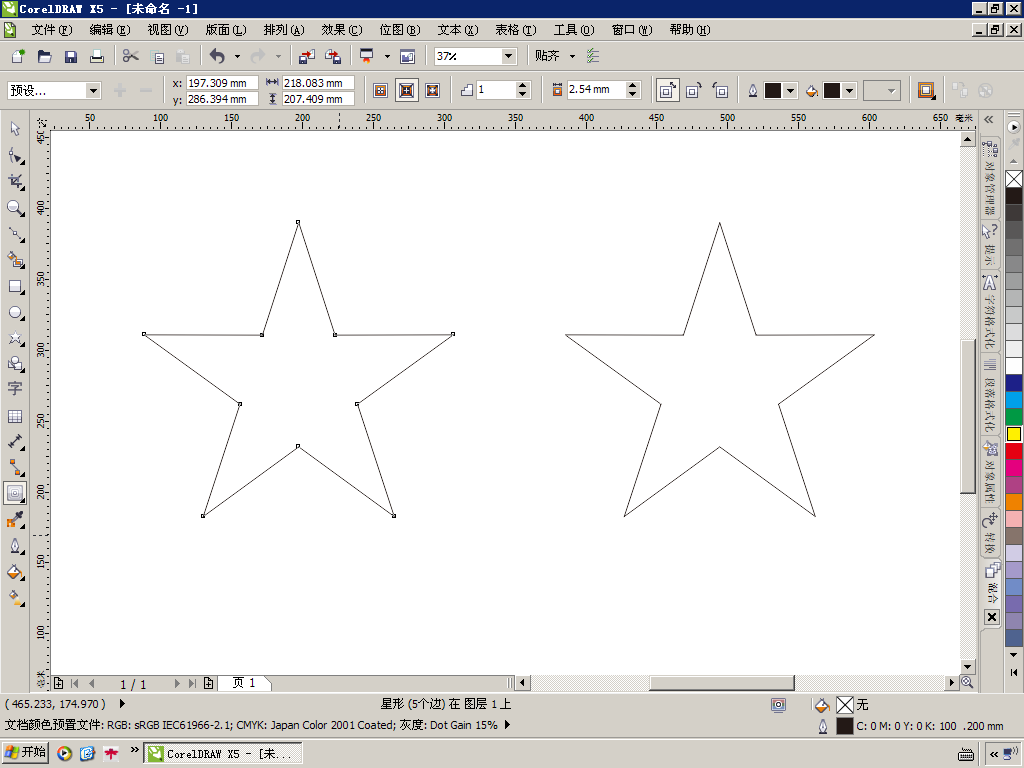This screenshot has height=768, width=1024.
Task: Open the File menu
Action: pyautogui.click(x=52, y=30)
